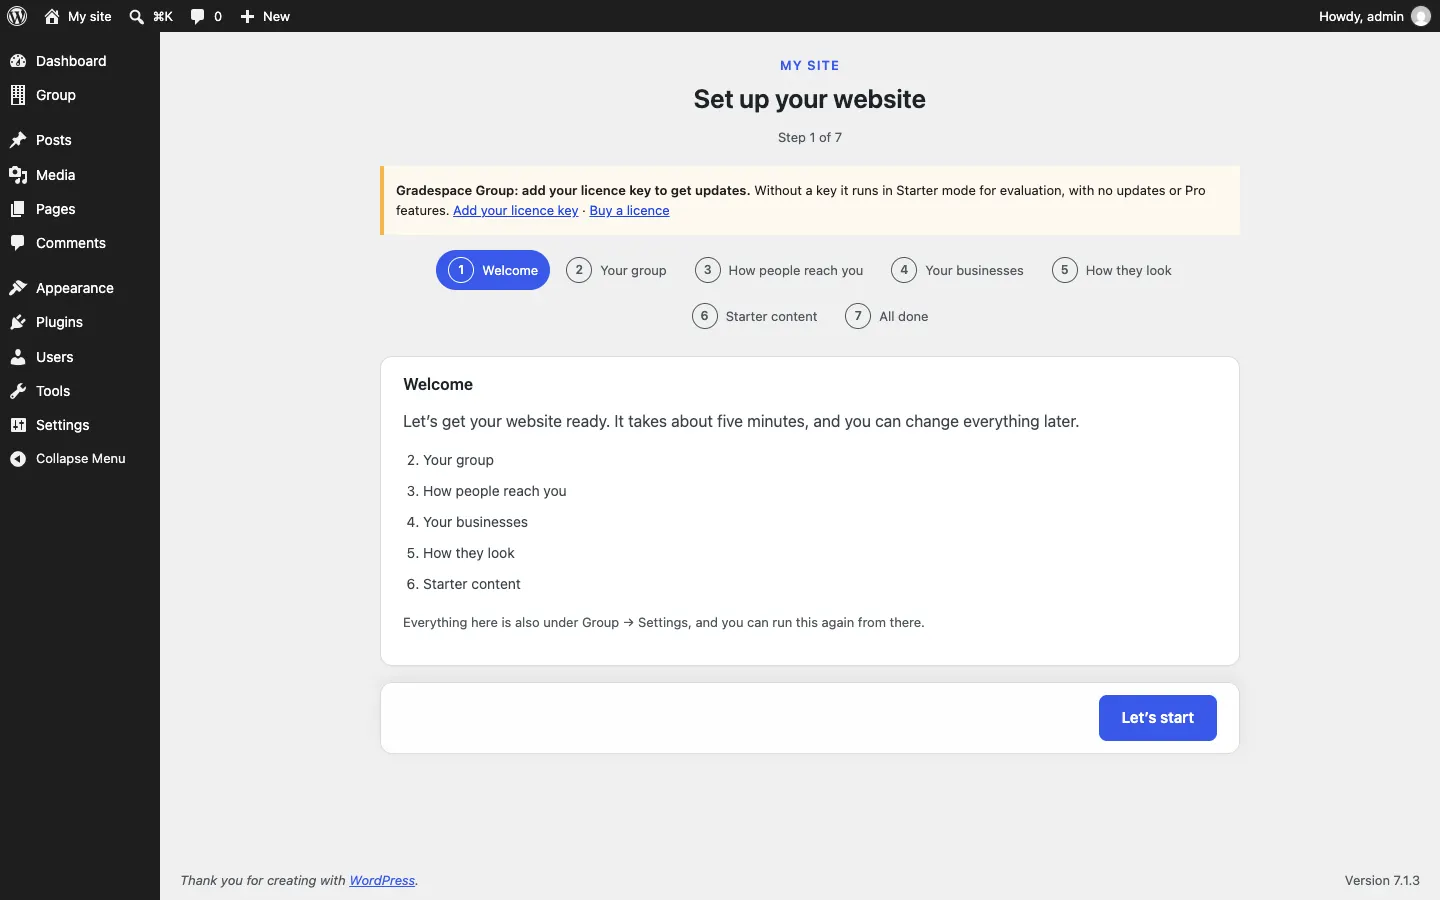Image resolution: width=1440 pixels, height=900 pixels.
Task: Go to step 2 Your group
Action: tap(617, 270)
